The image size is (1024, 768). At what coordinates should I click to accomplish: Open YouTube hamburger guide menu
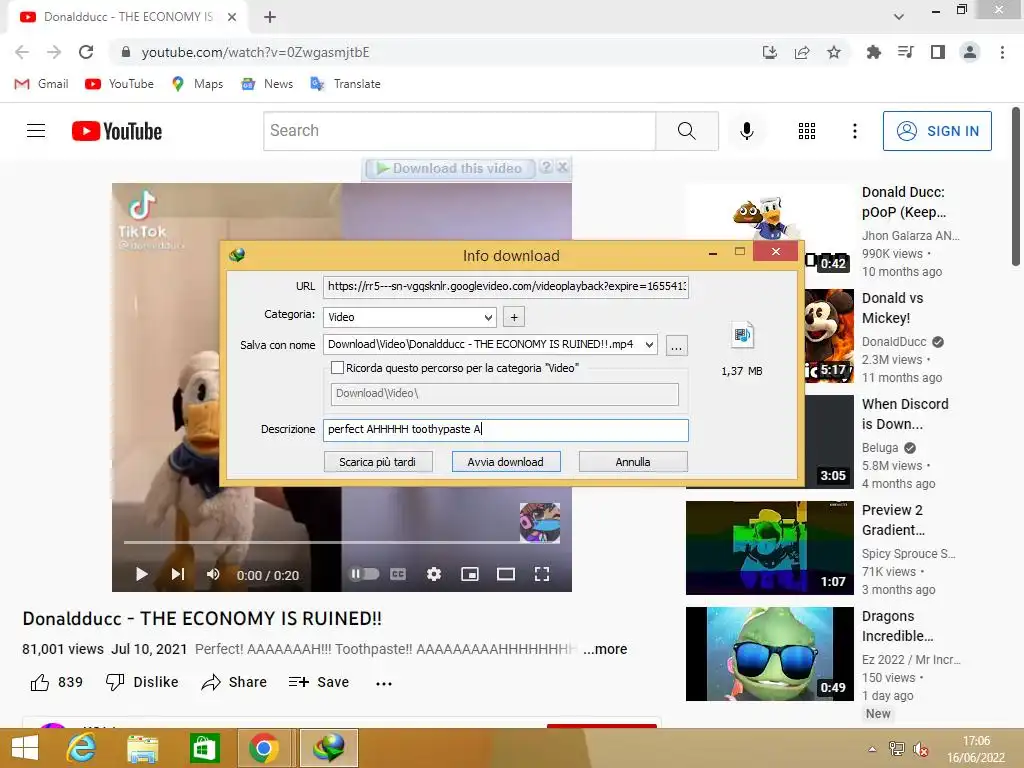point(36,131)
